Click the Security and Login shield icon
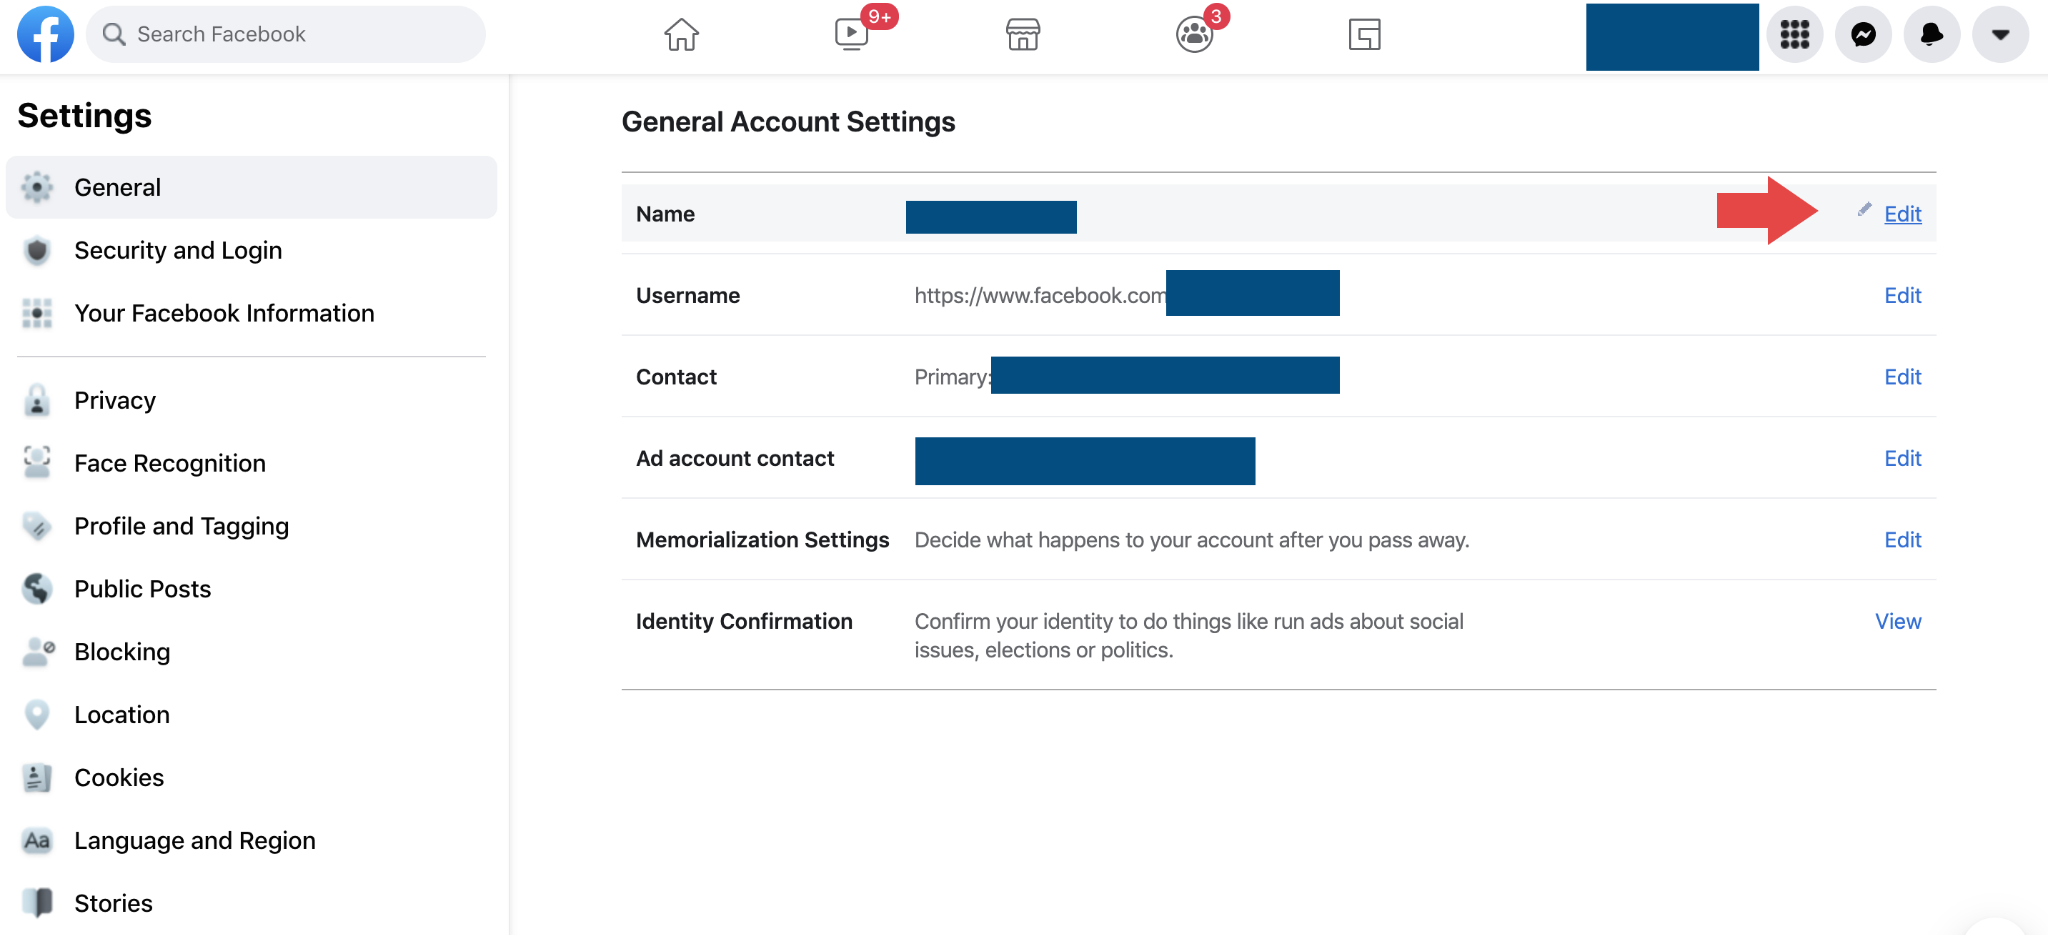This screenshot has width=2048, height=935. 37,250
